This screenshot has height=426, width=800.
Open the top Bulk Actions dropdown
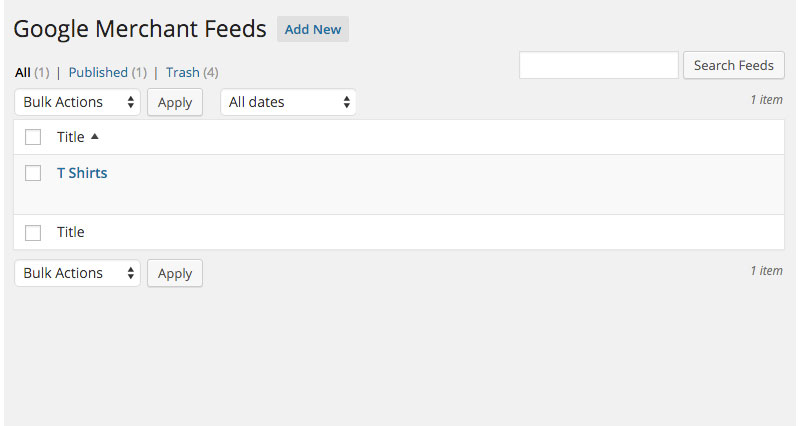[x=78, y=102]
